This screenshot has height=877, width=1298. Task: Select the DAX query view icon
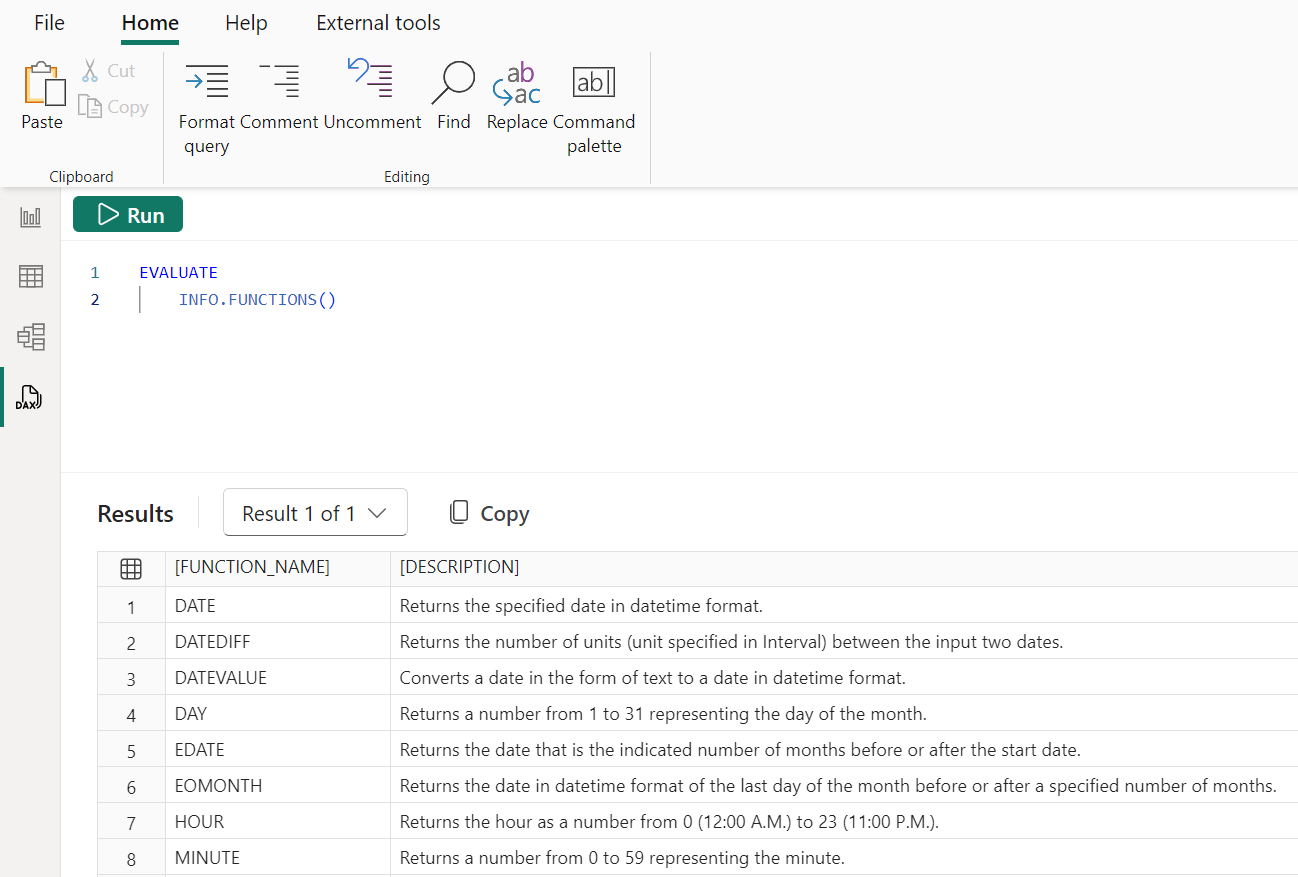click(x=30, y=397)
